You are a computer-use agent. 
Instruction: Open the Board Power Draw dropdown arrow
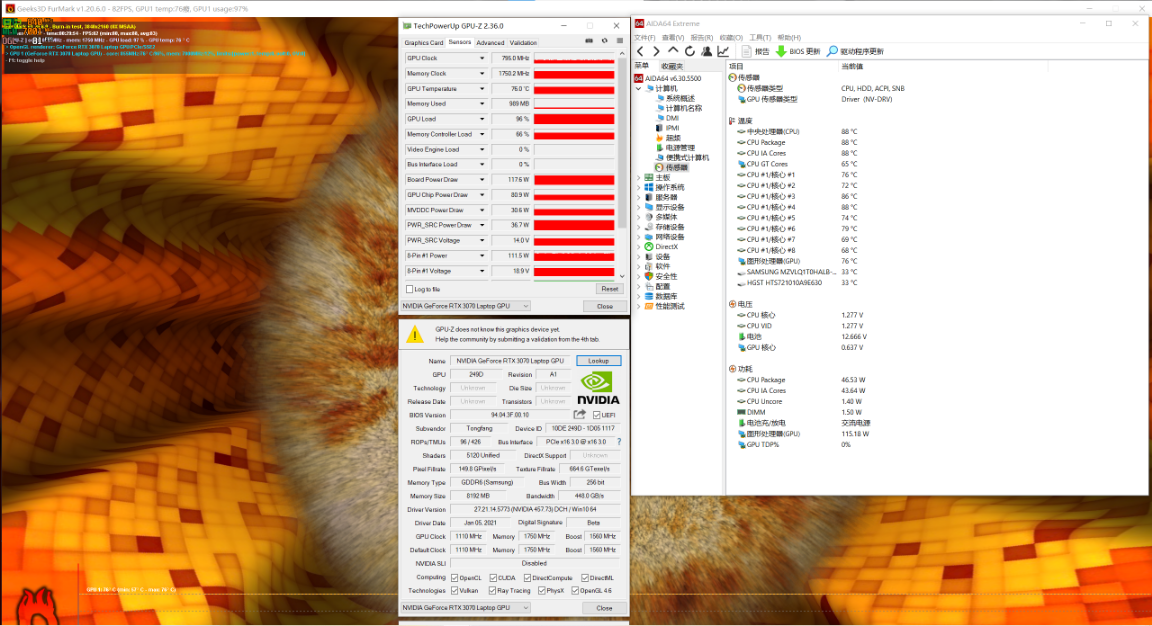pyautogui.click(x=482, y=180)
